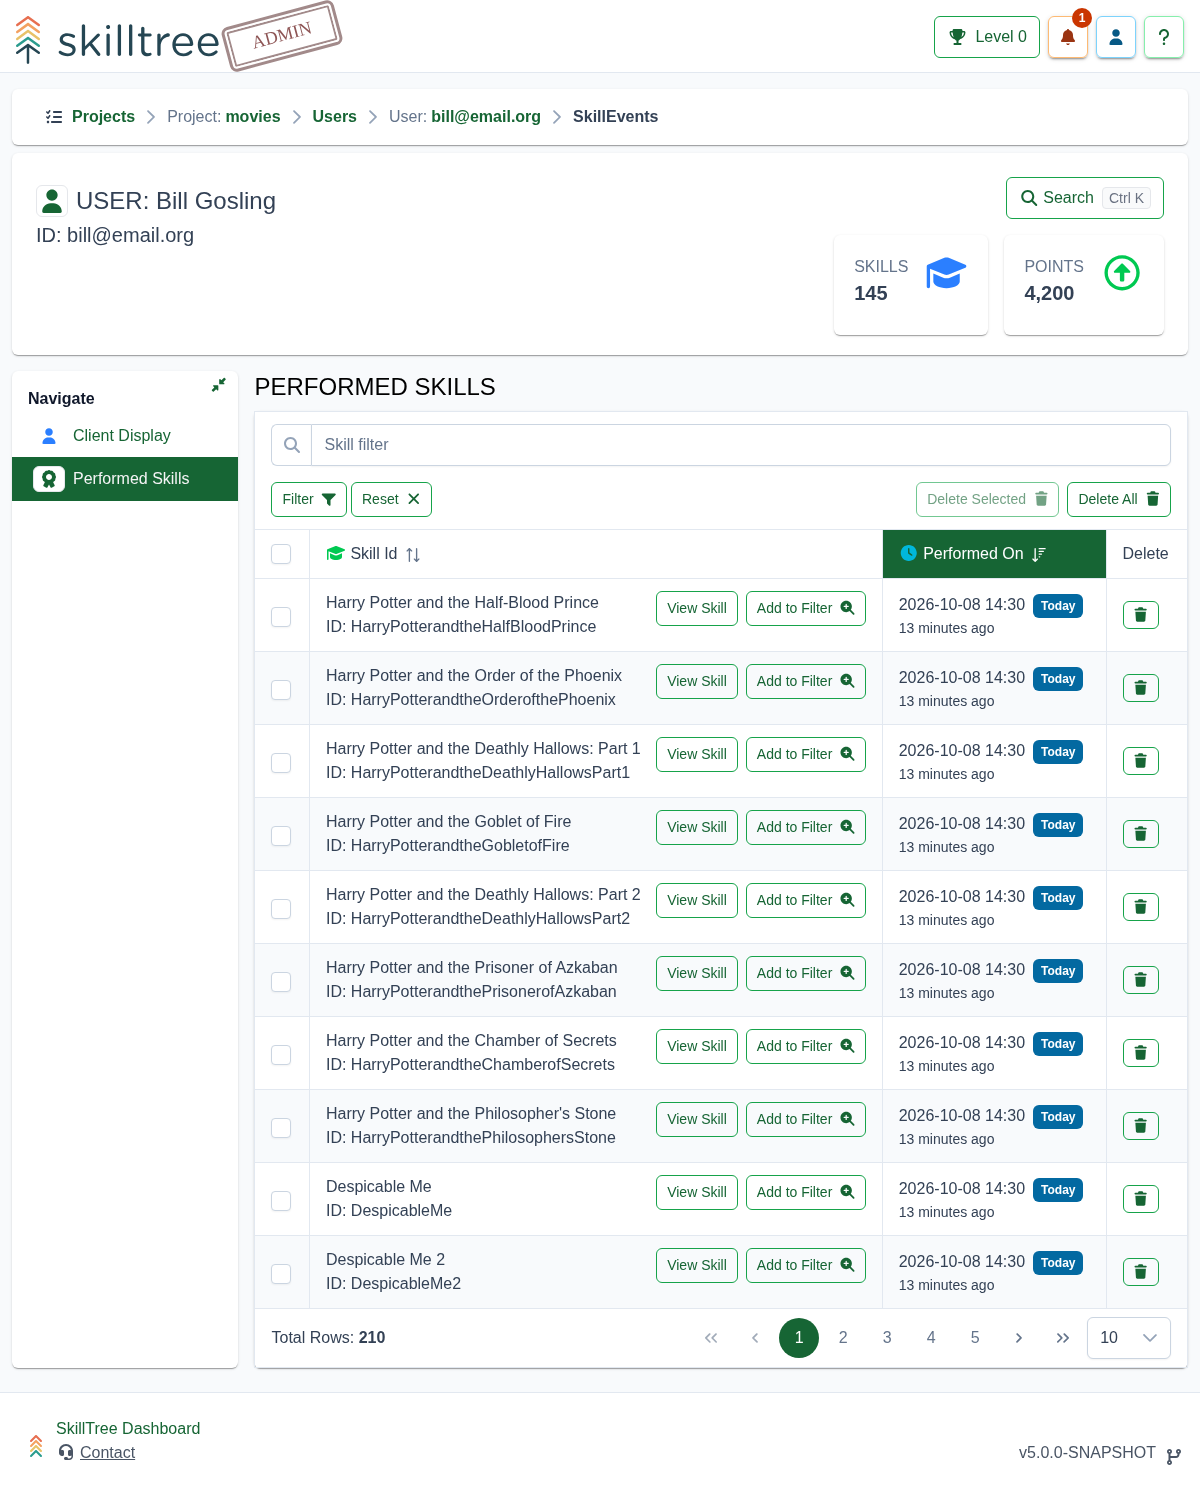Select Performed Skills in Navigate
1200x1489 pixels.
point(125,479)
